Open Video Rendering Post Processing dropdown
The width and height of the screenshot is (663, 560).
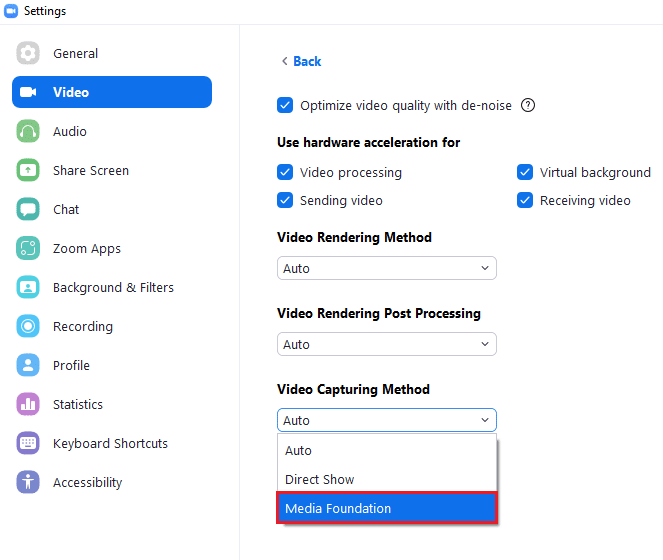[x=386, y=344]
